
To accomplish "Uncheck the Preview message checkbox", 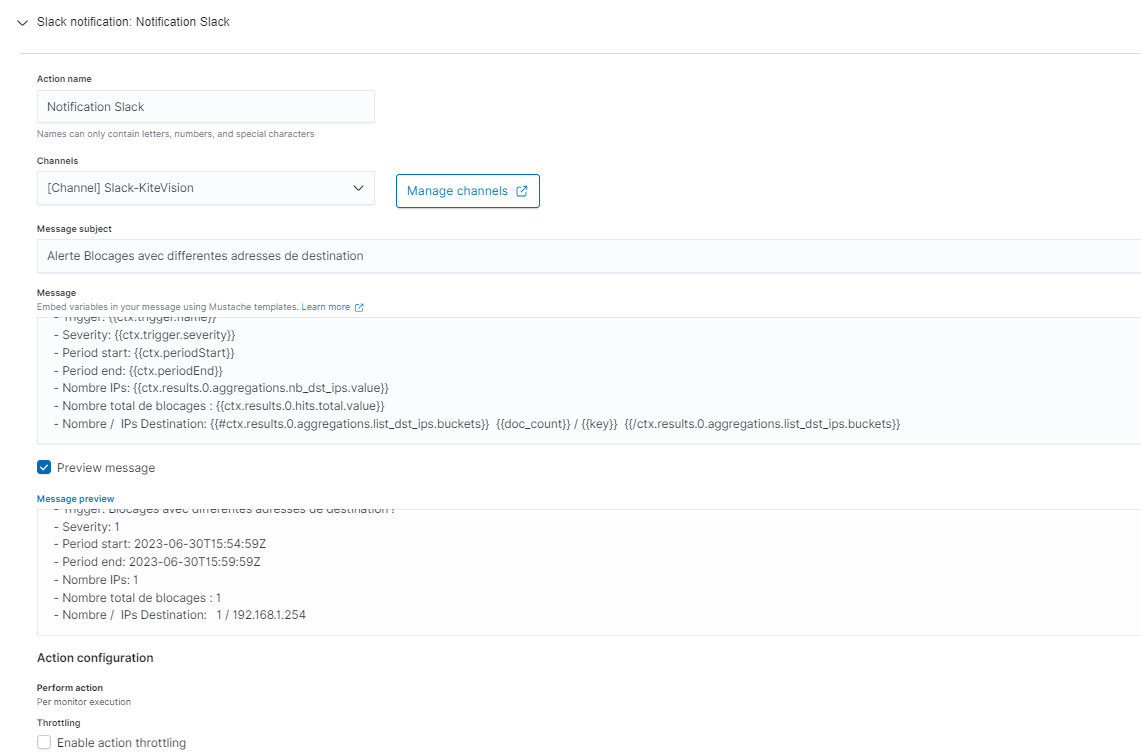I will [x=44, y=467].
